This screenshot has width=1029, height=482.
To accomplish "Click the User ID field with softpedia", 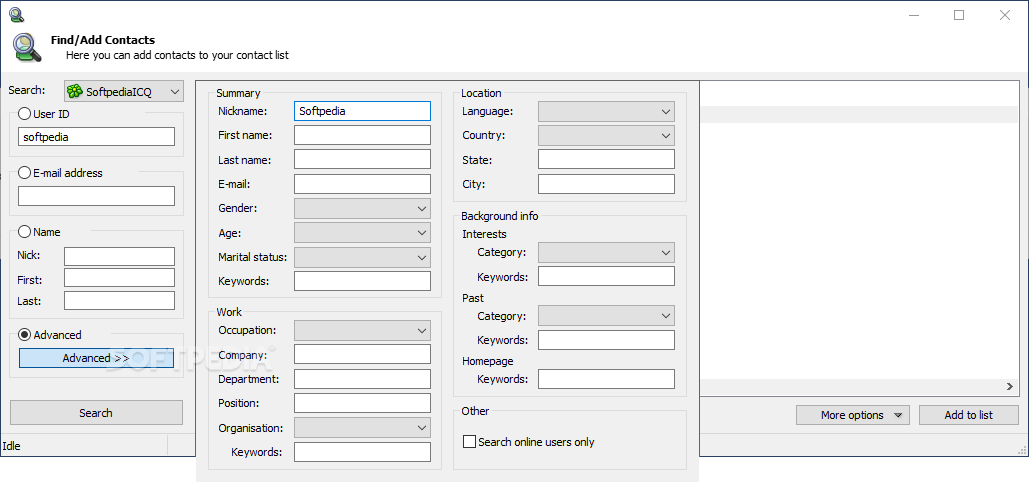I will [96, 137].
